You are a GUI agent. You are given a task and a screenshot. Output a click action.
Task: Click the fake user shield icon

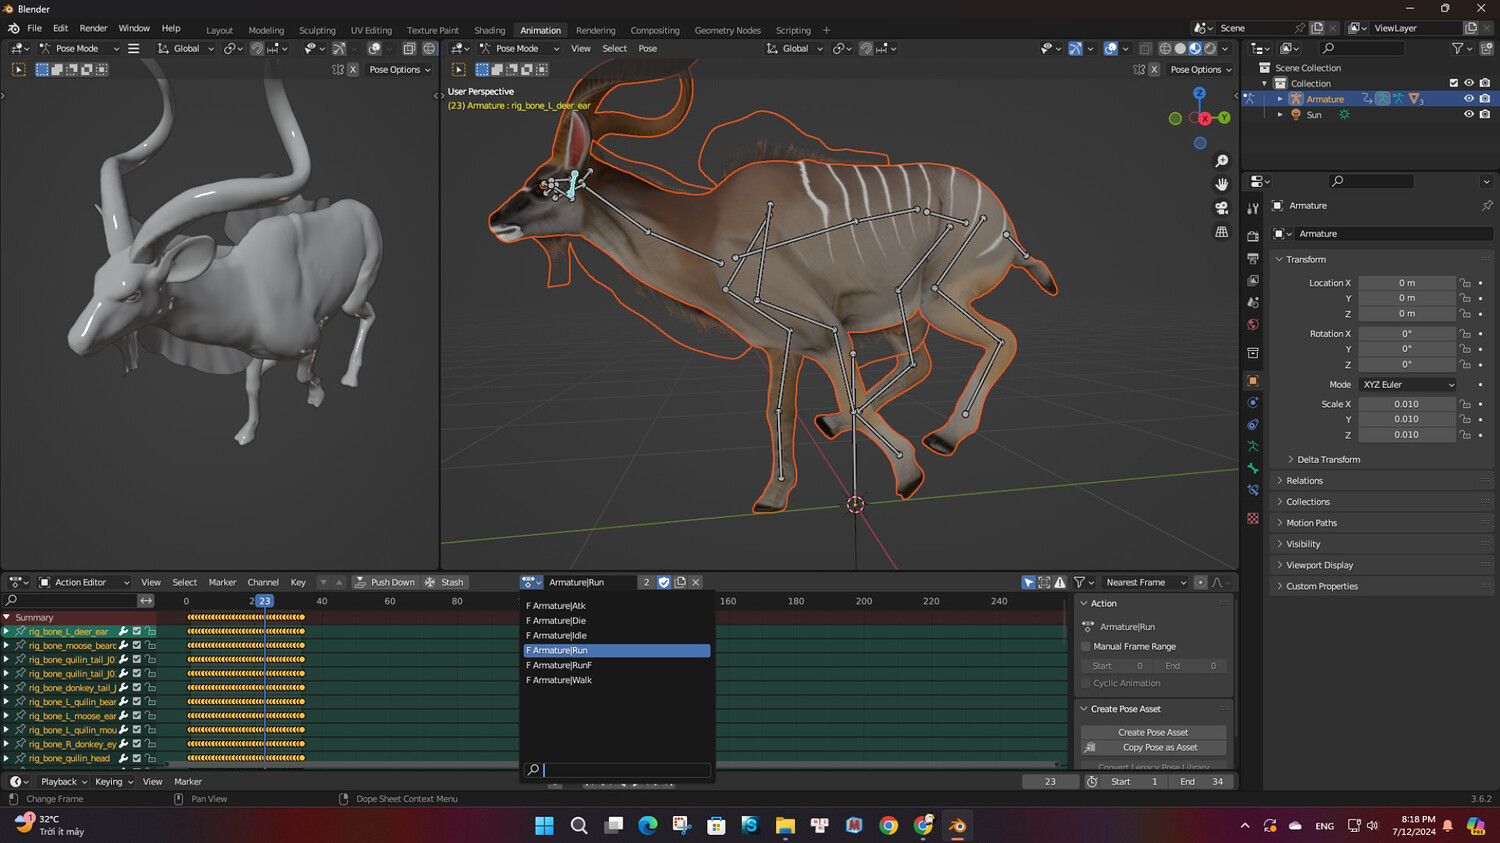[x=663, y=582]
